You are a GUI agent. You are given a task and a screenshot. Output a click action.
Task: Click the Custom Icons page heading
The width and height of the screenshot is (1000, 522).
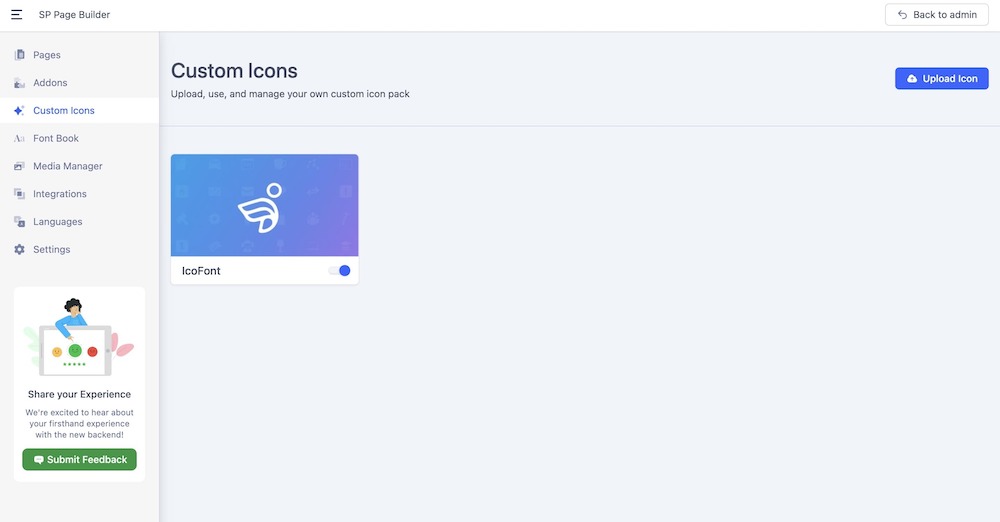click(234, 71)
